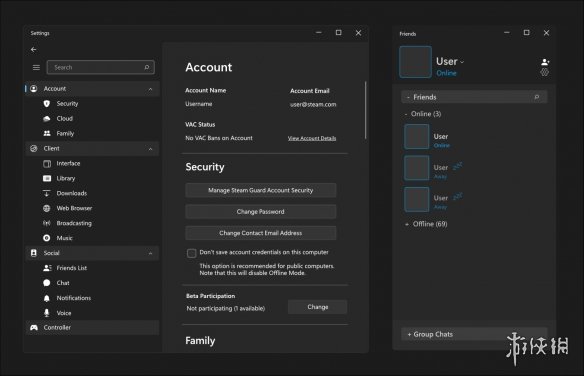The height and width of the screenshot is (376, 584).
Task: Click the Account profile icon in sidebar
Action: (x=34, y=89)
